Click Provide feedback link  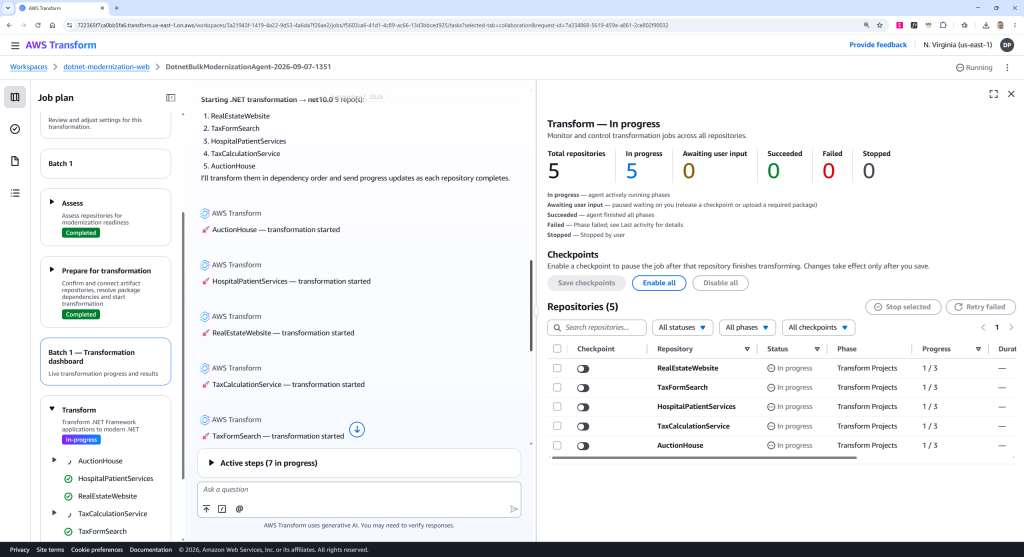(x=878, y=45)
